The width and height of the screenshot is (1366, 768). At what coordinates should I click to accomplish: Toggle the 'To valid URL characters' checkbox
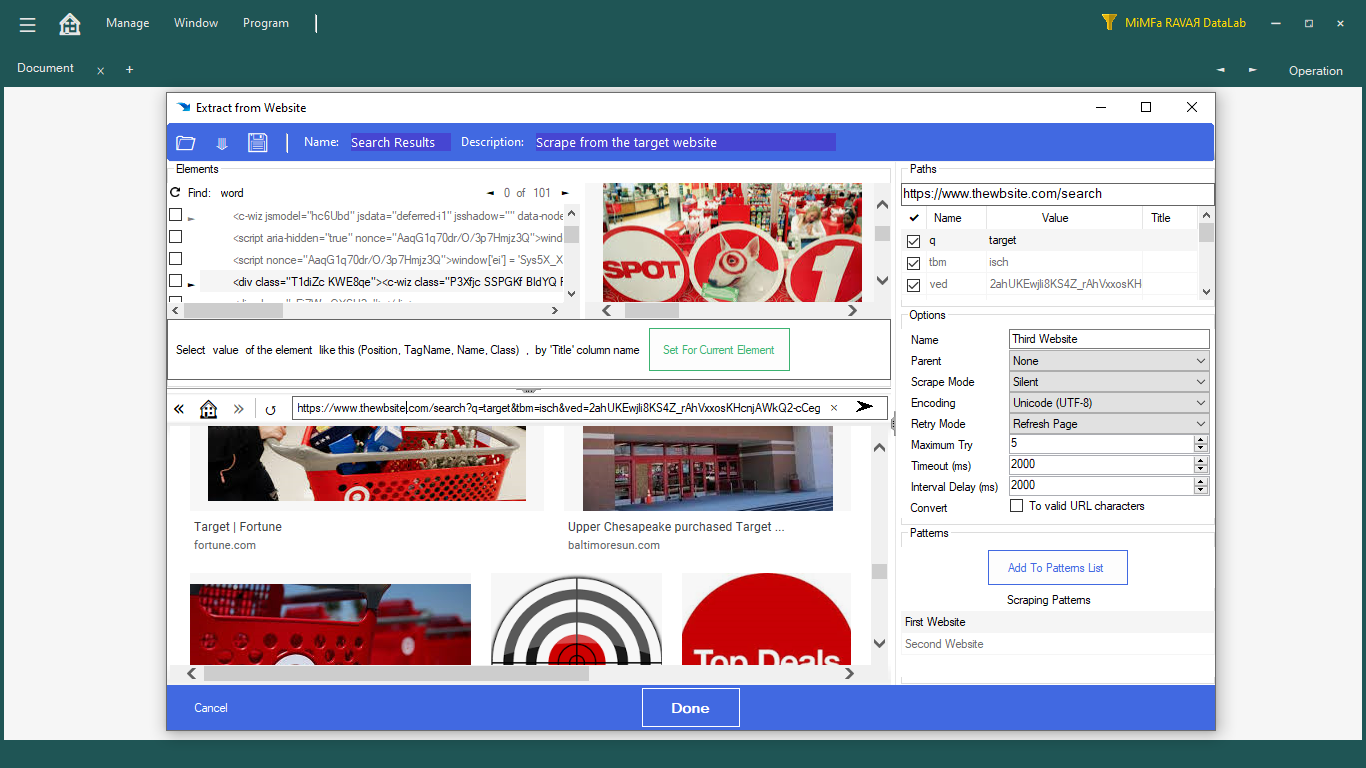tap(1017, 506)
